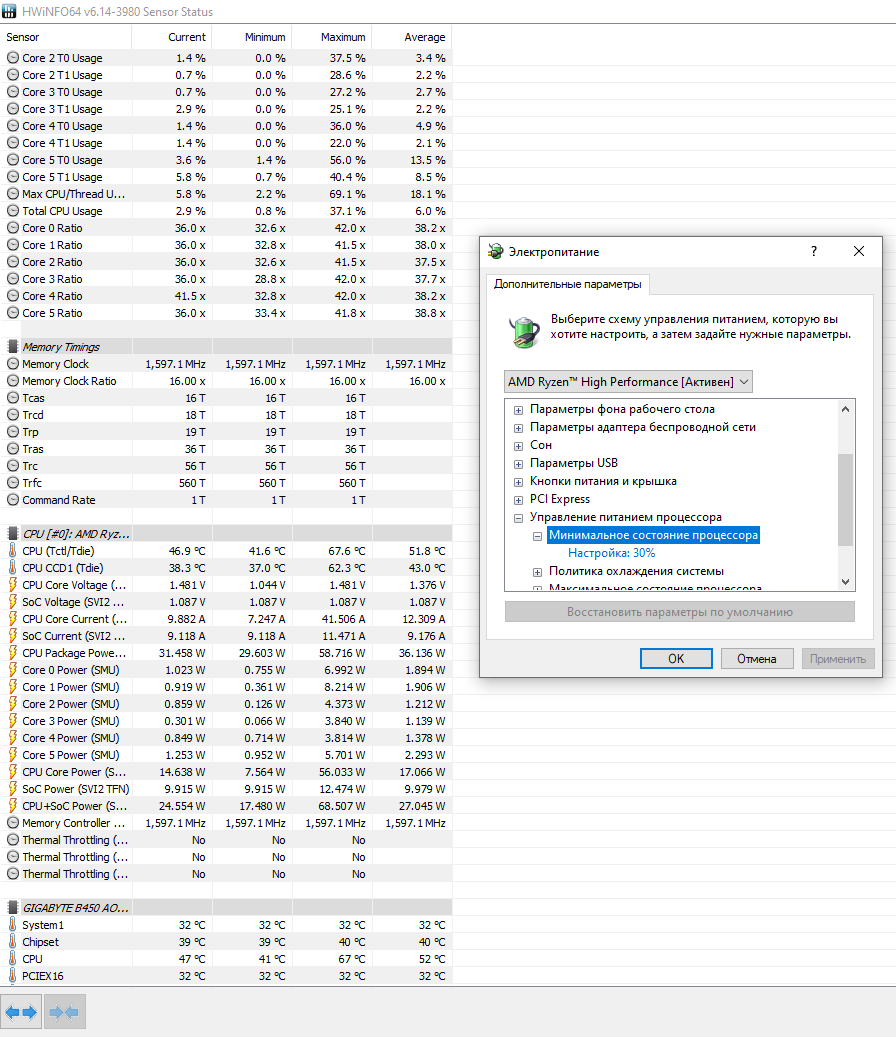
Task: Click the clock icon next to Core 2 T0 Usage
Action: click(x=13, y=58)
